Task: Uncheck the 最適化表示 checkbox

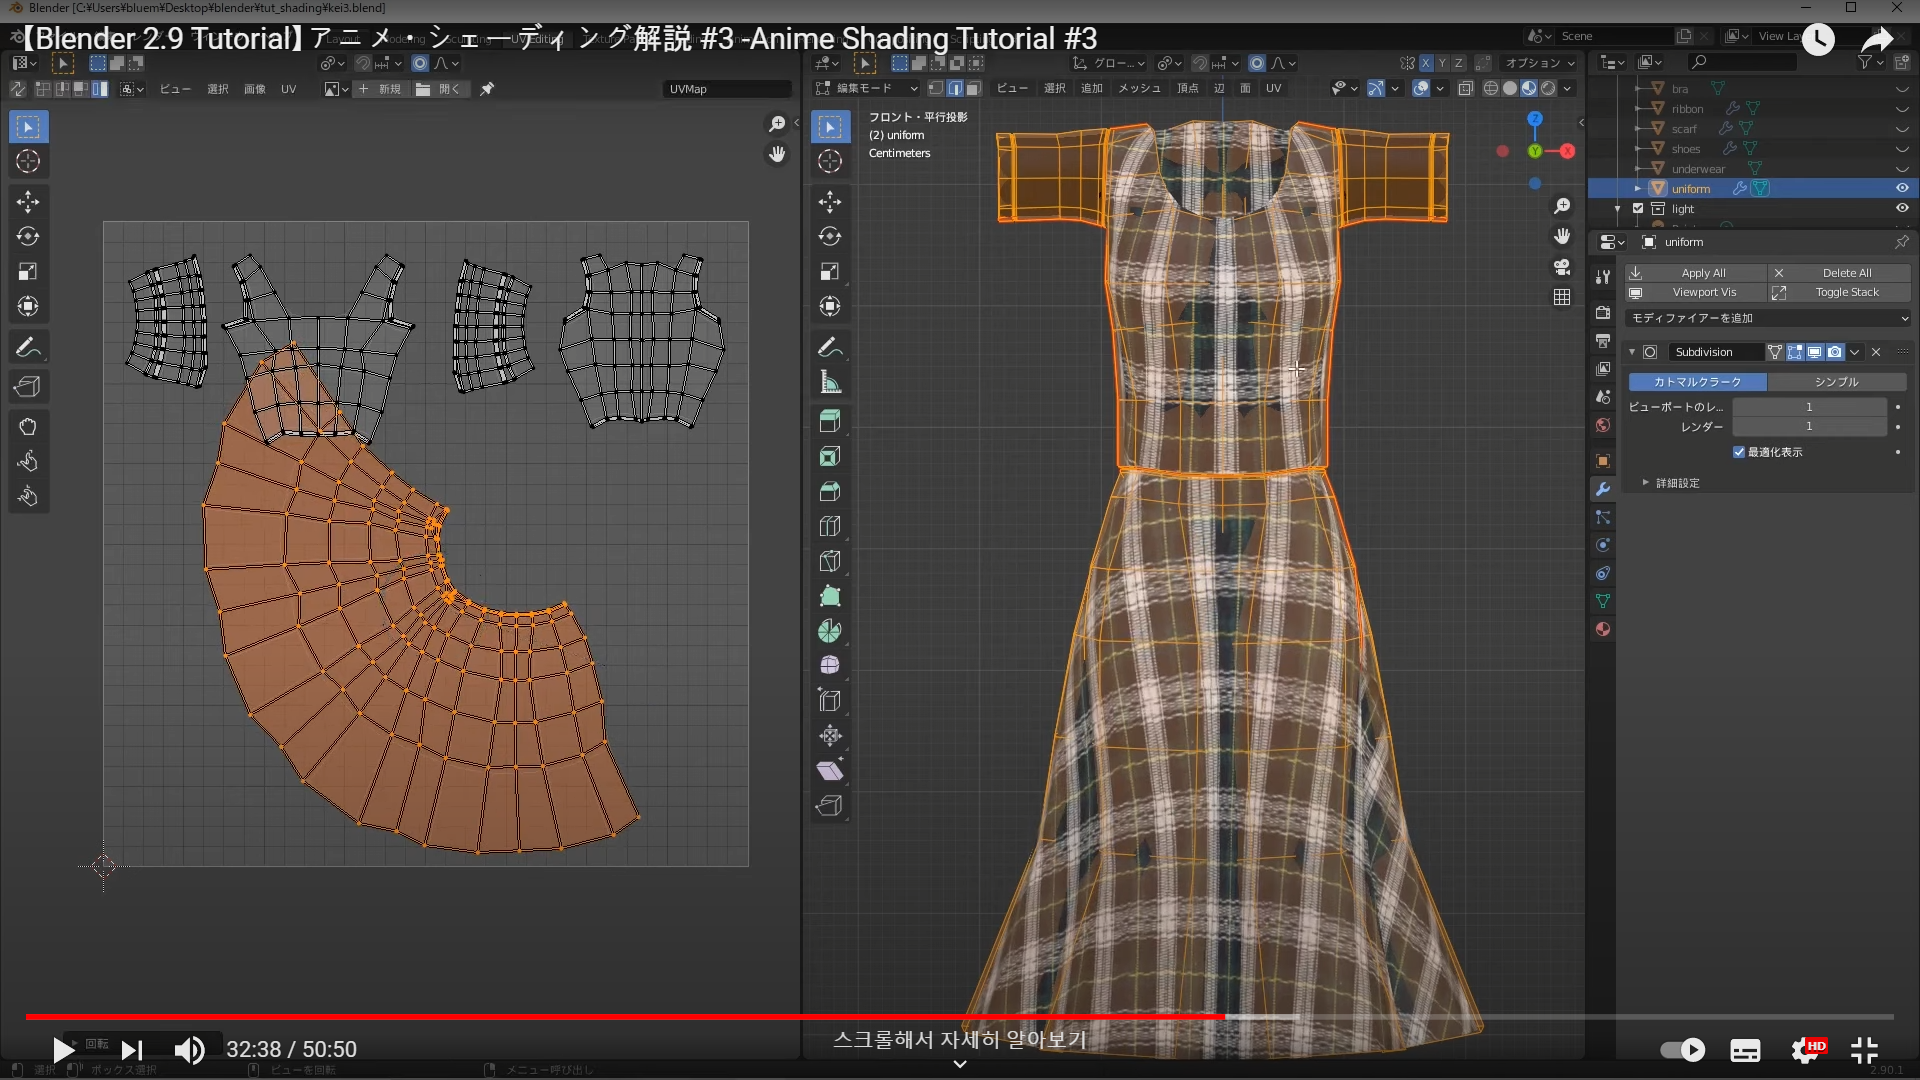Action: point(1739,452)
